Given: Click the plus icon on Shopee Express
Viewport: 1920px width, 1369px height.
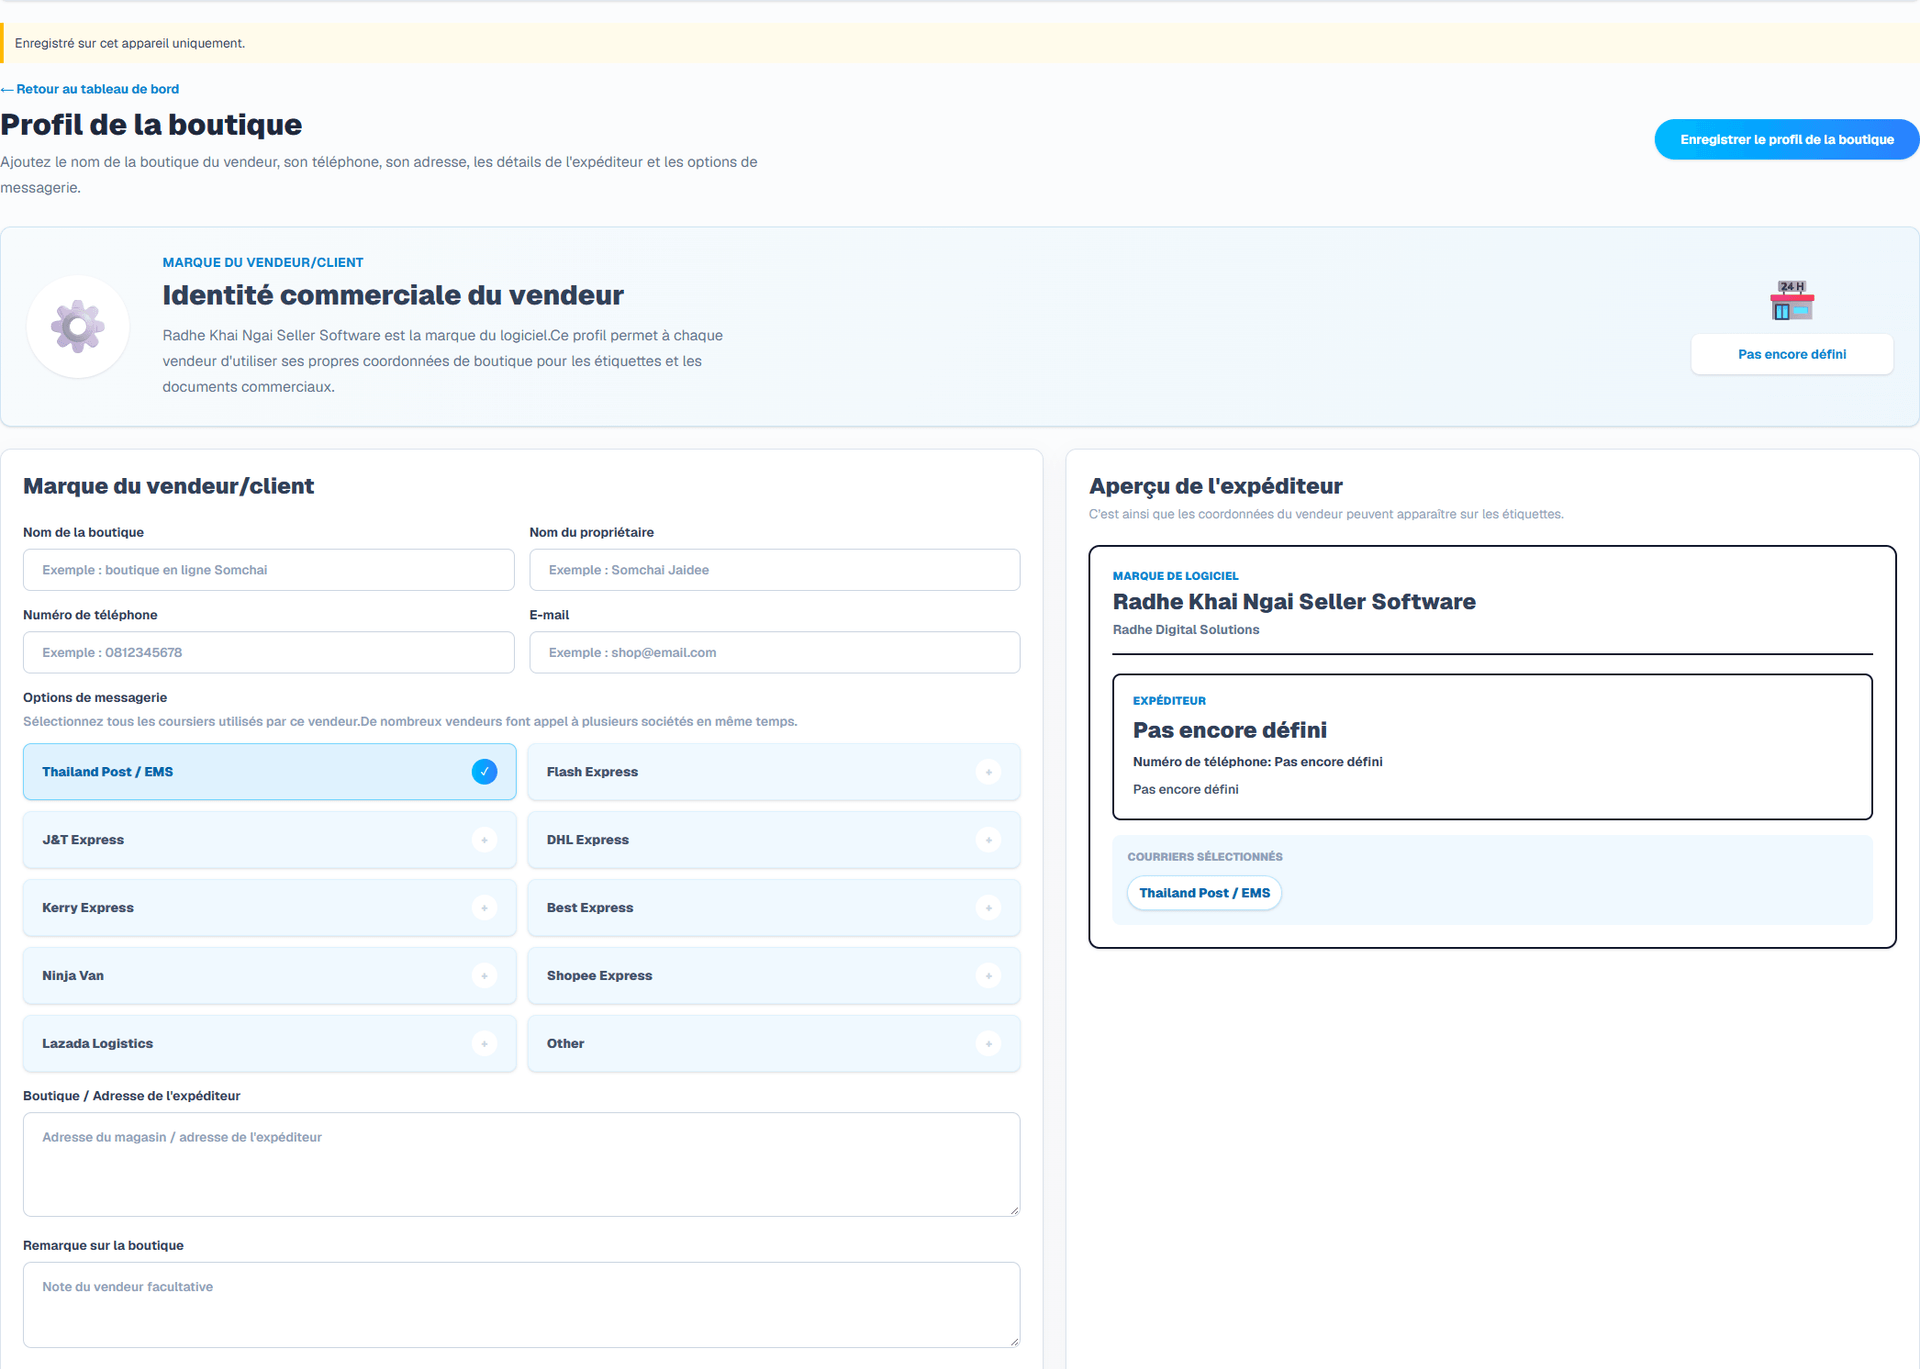Looking at the screenshot, I should (x=988, y=976).
